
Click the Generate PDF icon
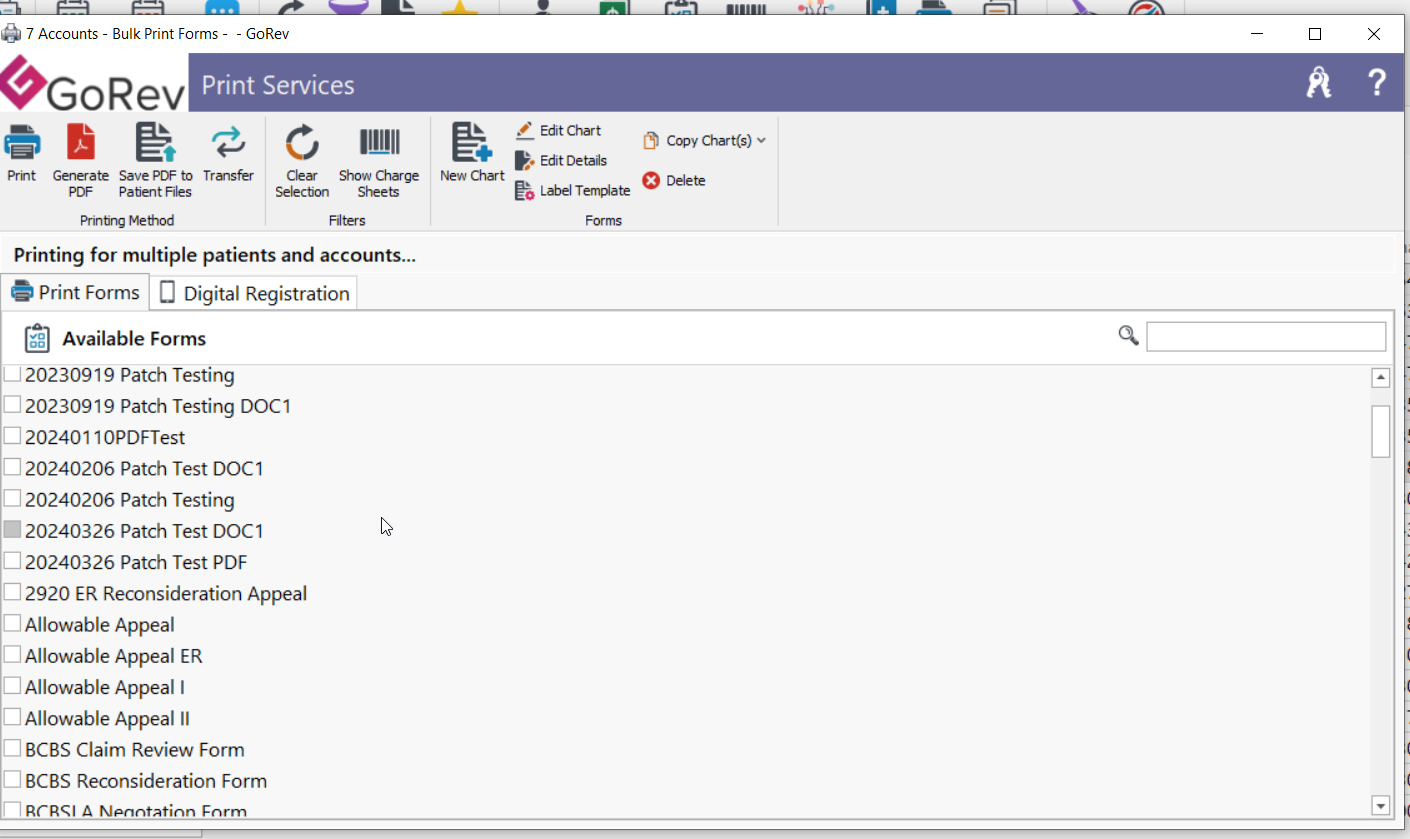coord(81,143)
